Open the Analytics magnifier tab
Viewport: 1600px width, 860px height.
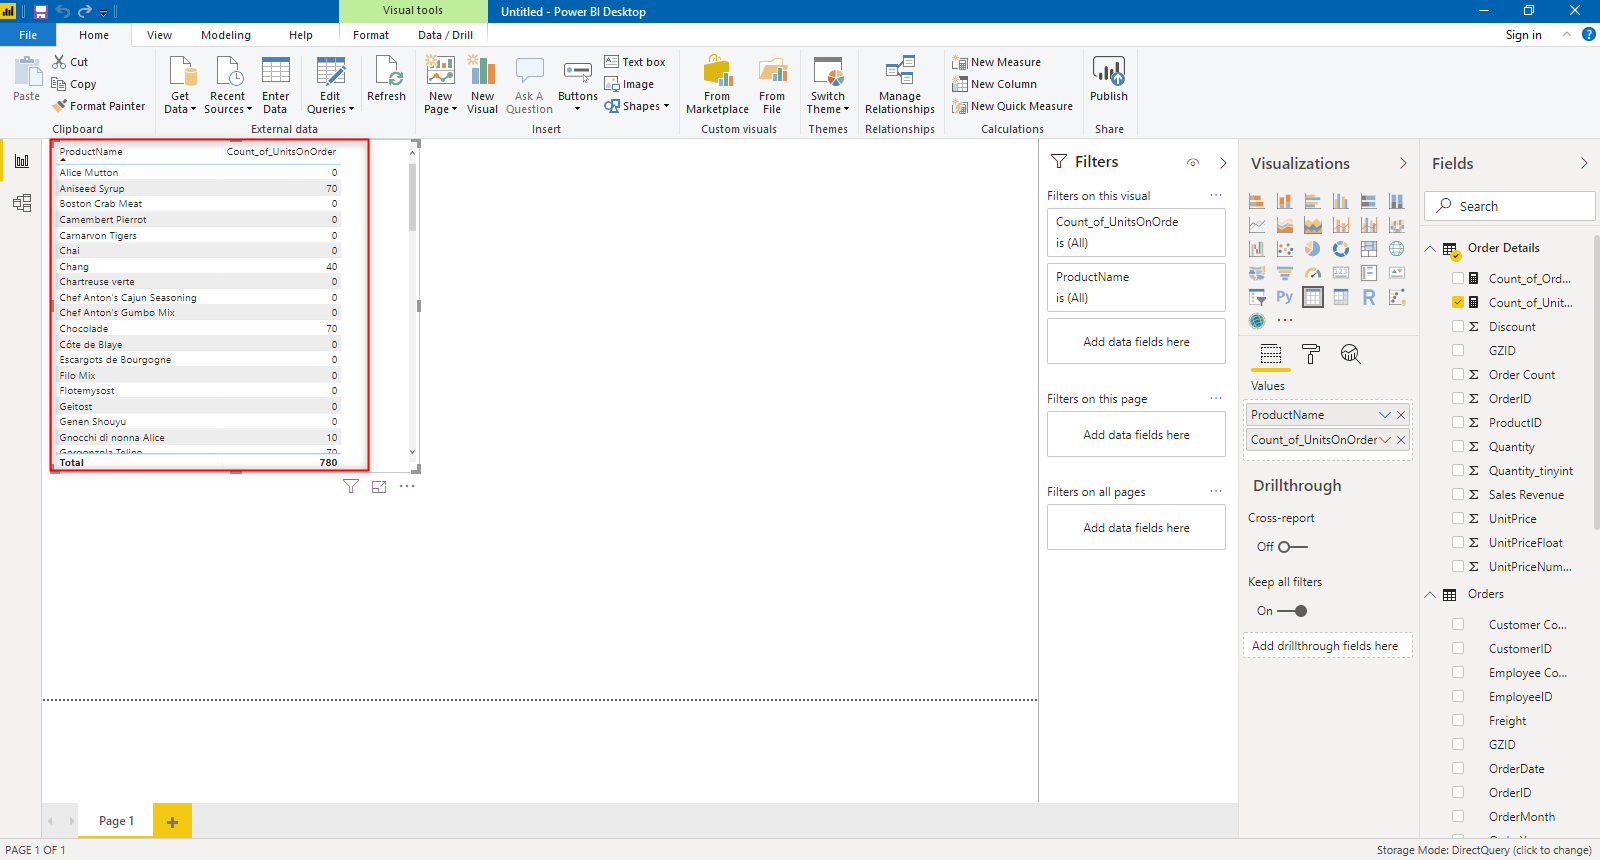click(1351, 354)
